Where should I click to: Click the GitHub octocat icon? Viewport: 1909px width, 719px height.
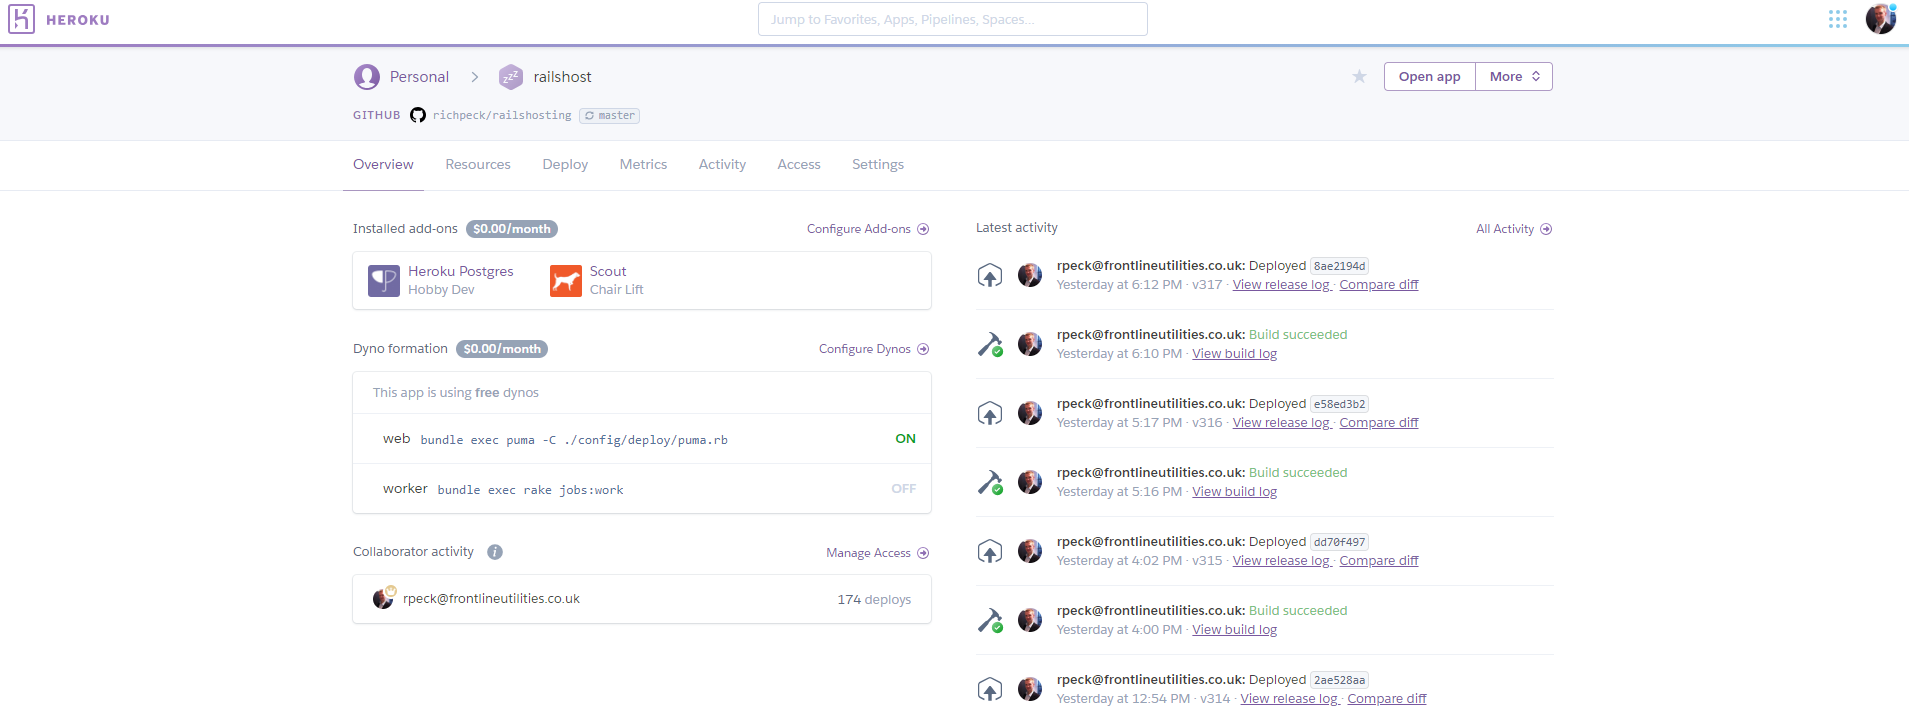(x=418, y=115)
